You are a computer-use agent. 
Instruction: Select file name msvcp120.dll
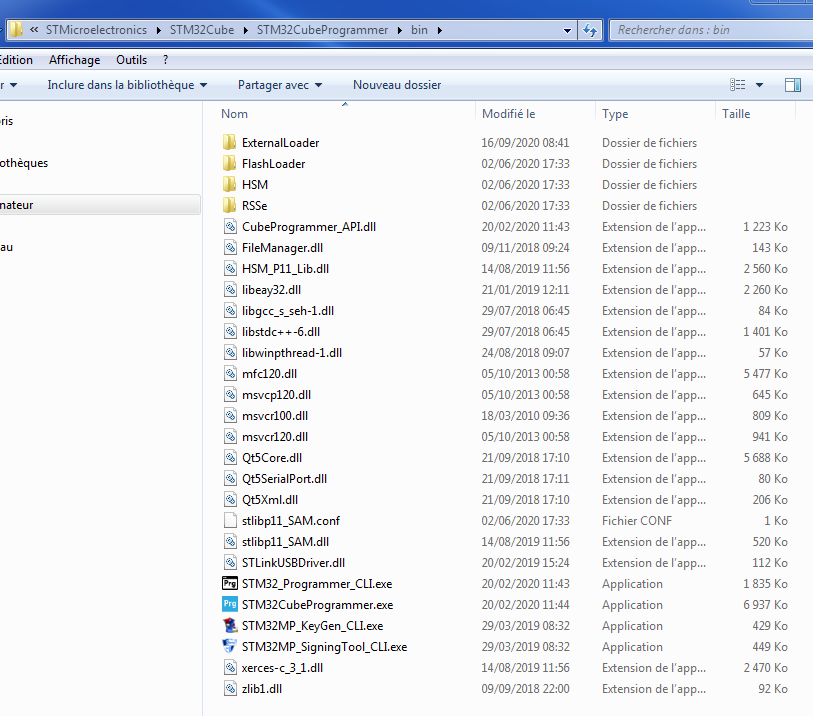(x=276, y=395)
